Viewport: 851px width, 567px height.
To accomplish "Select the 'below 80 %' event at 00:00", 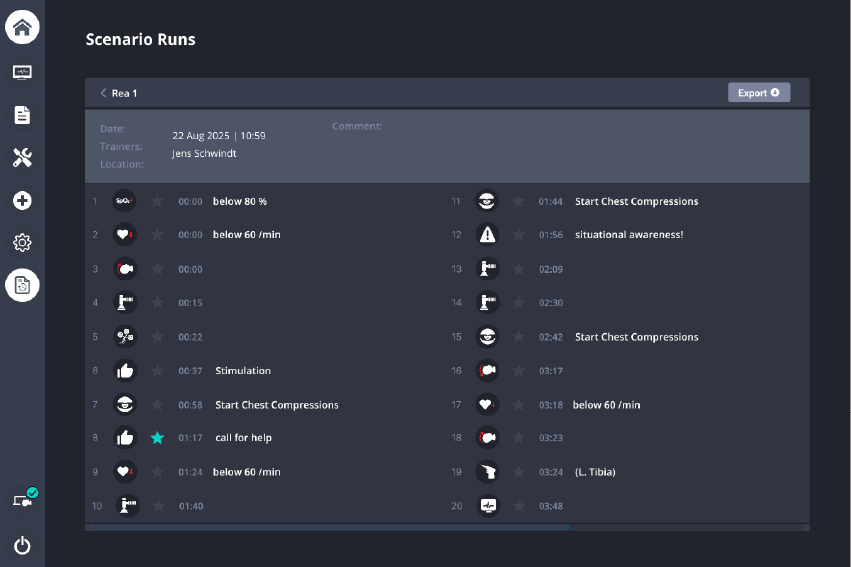I will (239, 201).
